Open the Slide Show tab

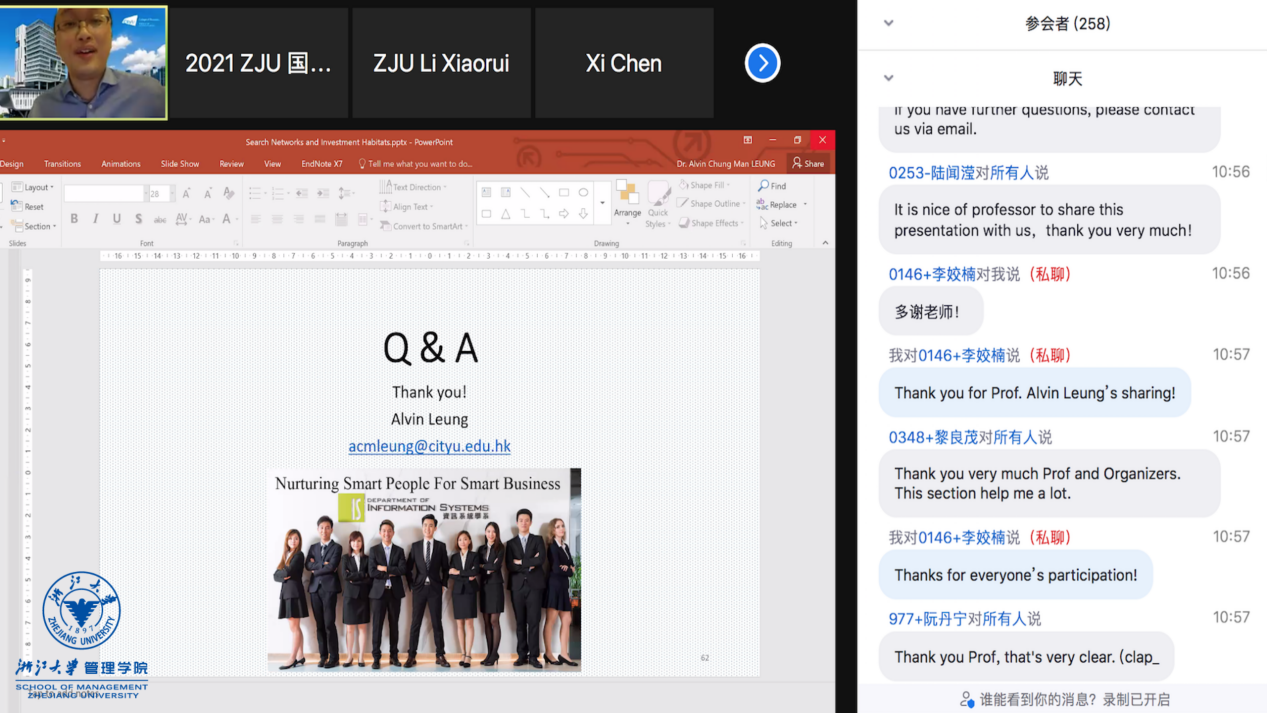pyautogui.click(x=180, y=164)
